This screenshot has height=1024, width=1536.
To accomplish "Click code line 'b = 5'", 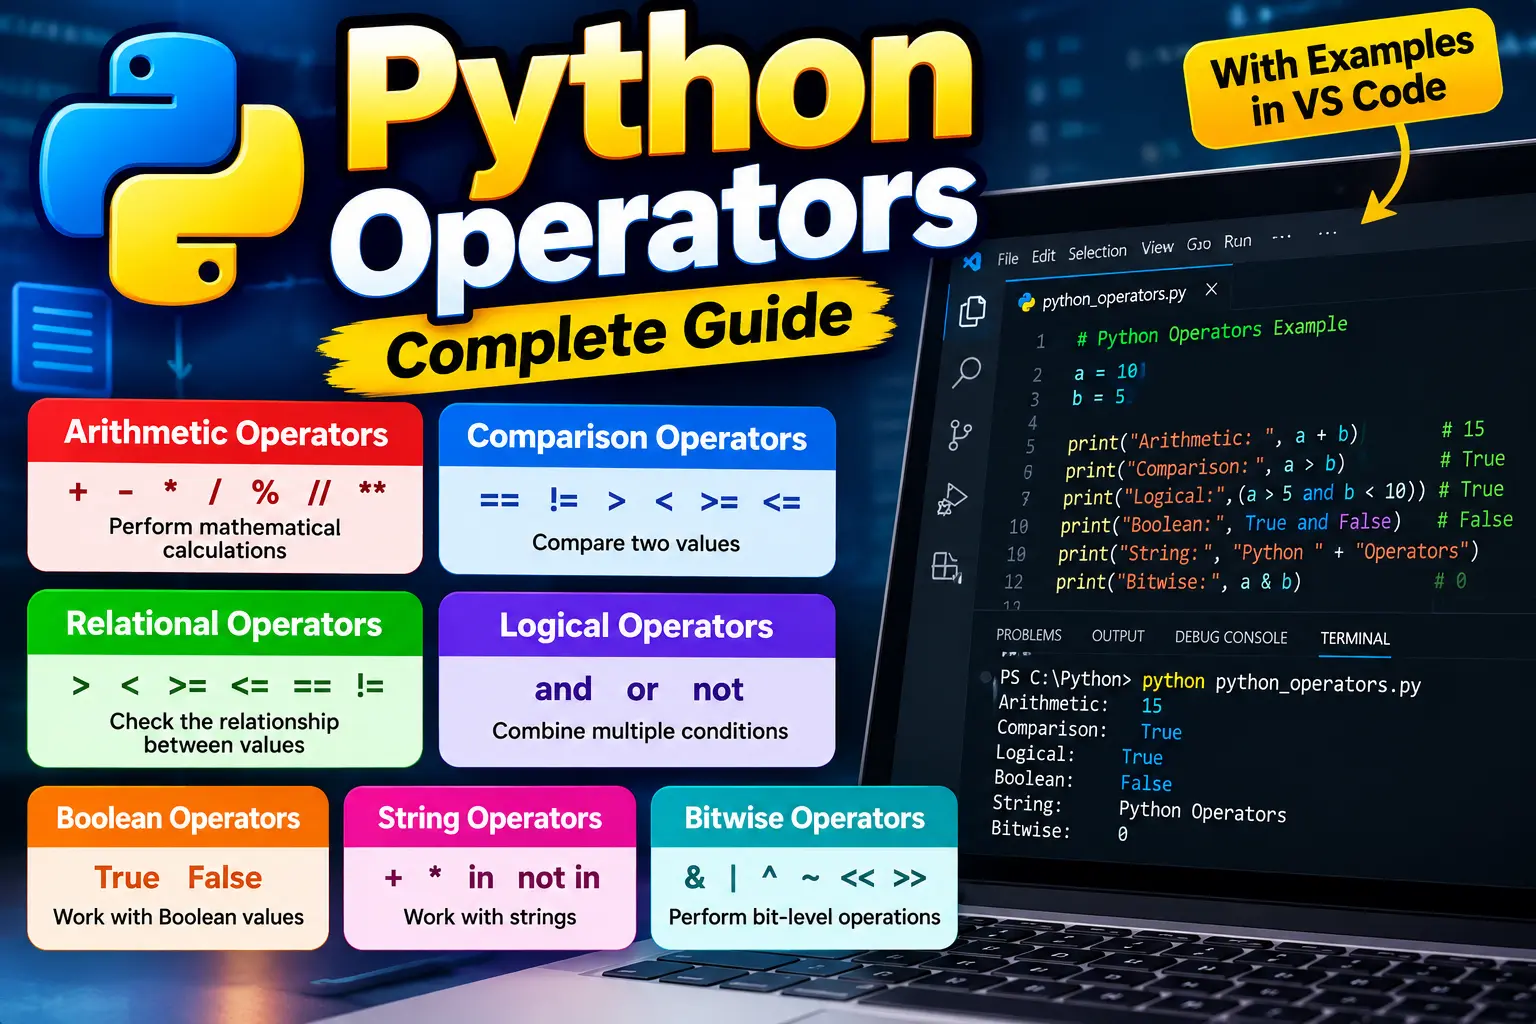I will (x=1098, y=398).
